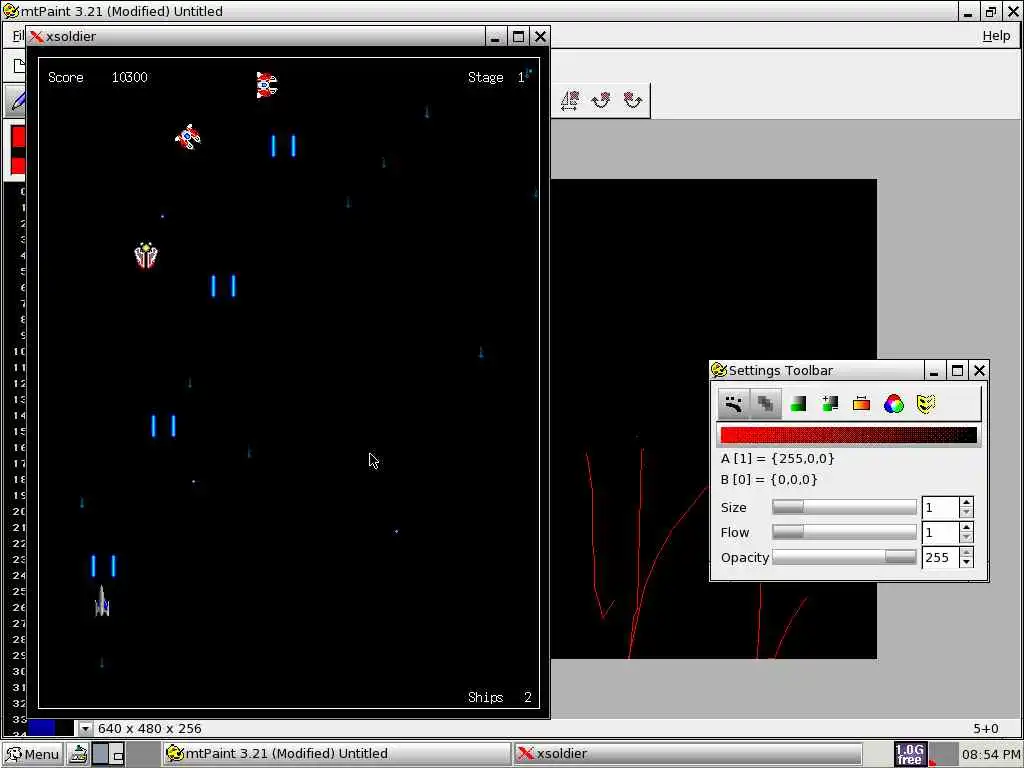The image size is (1024, 768).
Task: Open the partially hidden File menu
Action: point(19,36)
